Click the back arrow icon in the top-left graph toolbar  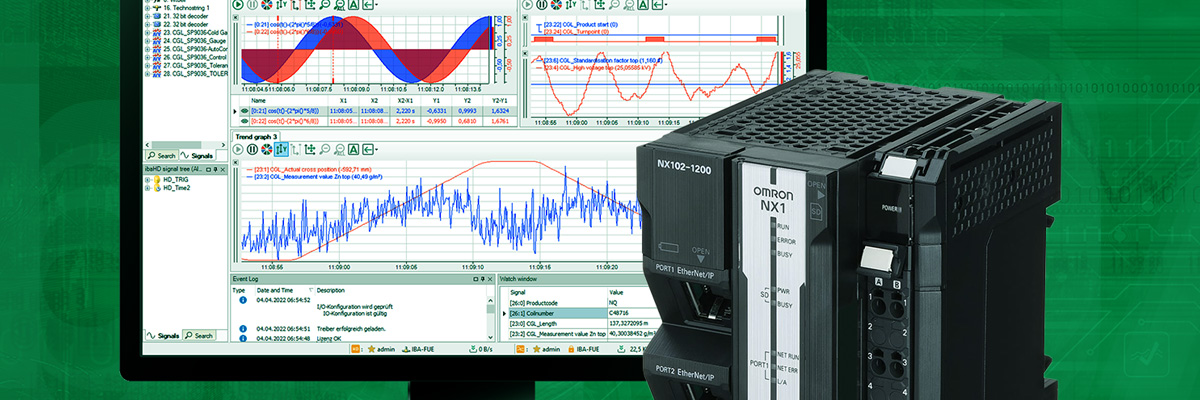pyautogui.click(x=368, y=5)
